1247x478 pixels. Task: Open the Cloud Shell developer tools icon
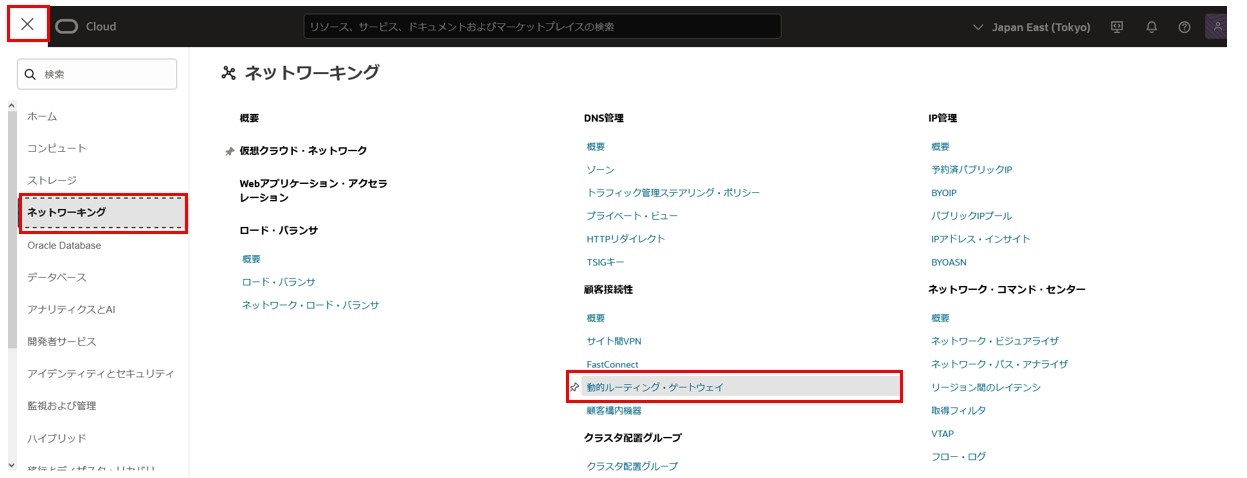pyautogui.click(x=1117, y=27)
